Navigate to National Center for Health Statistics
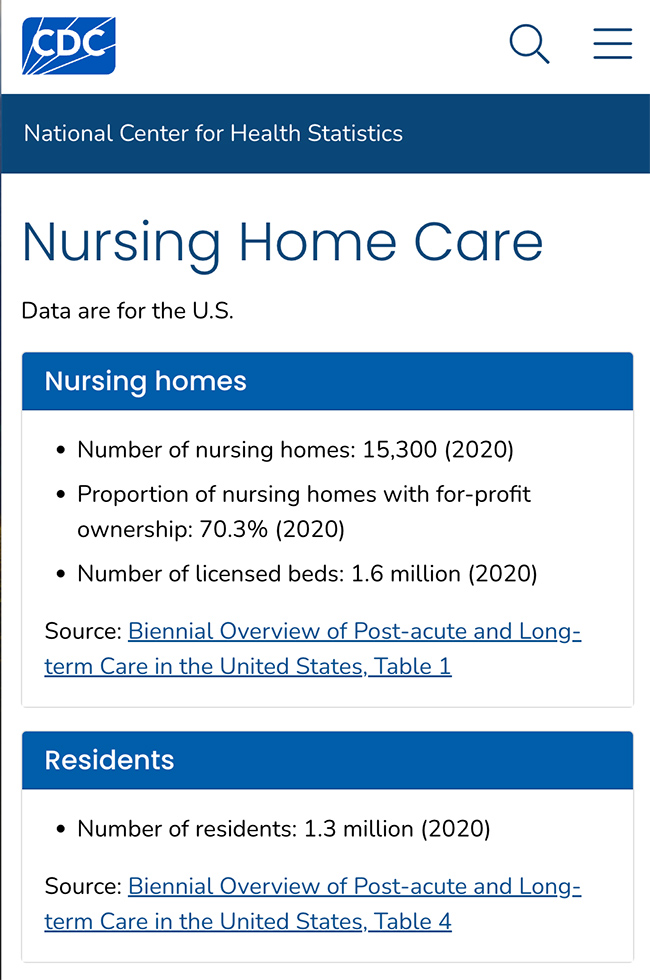The height and width of the screenshot is (980, 650). (212, 133)
